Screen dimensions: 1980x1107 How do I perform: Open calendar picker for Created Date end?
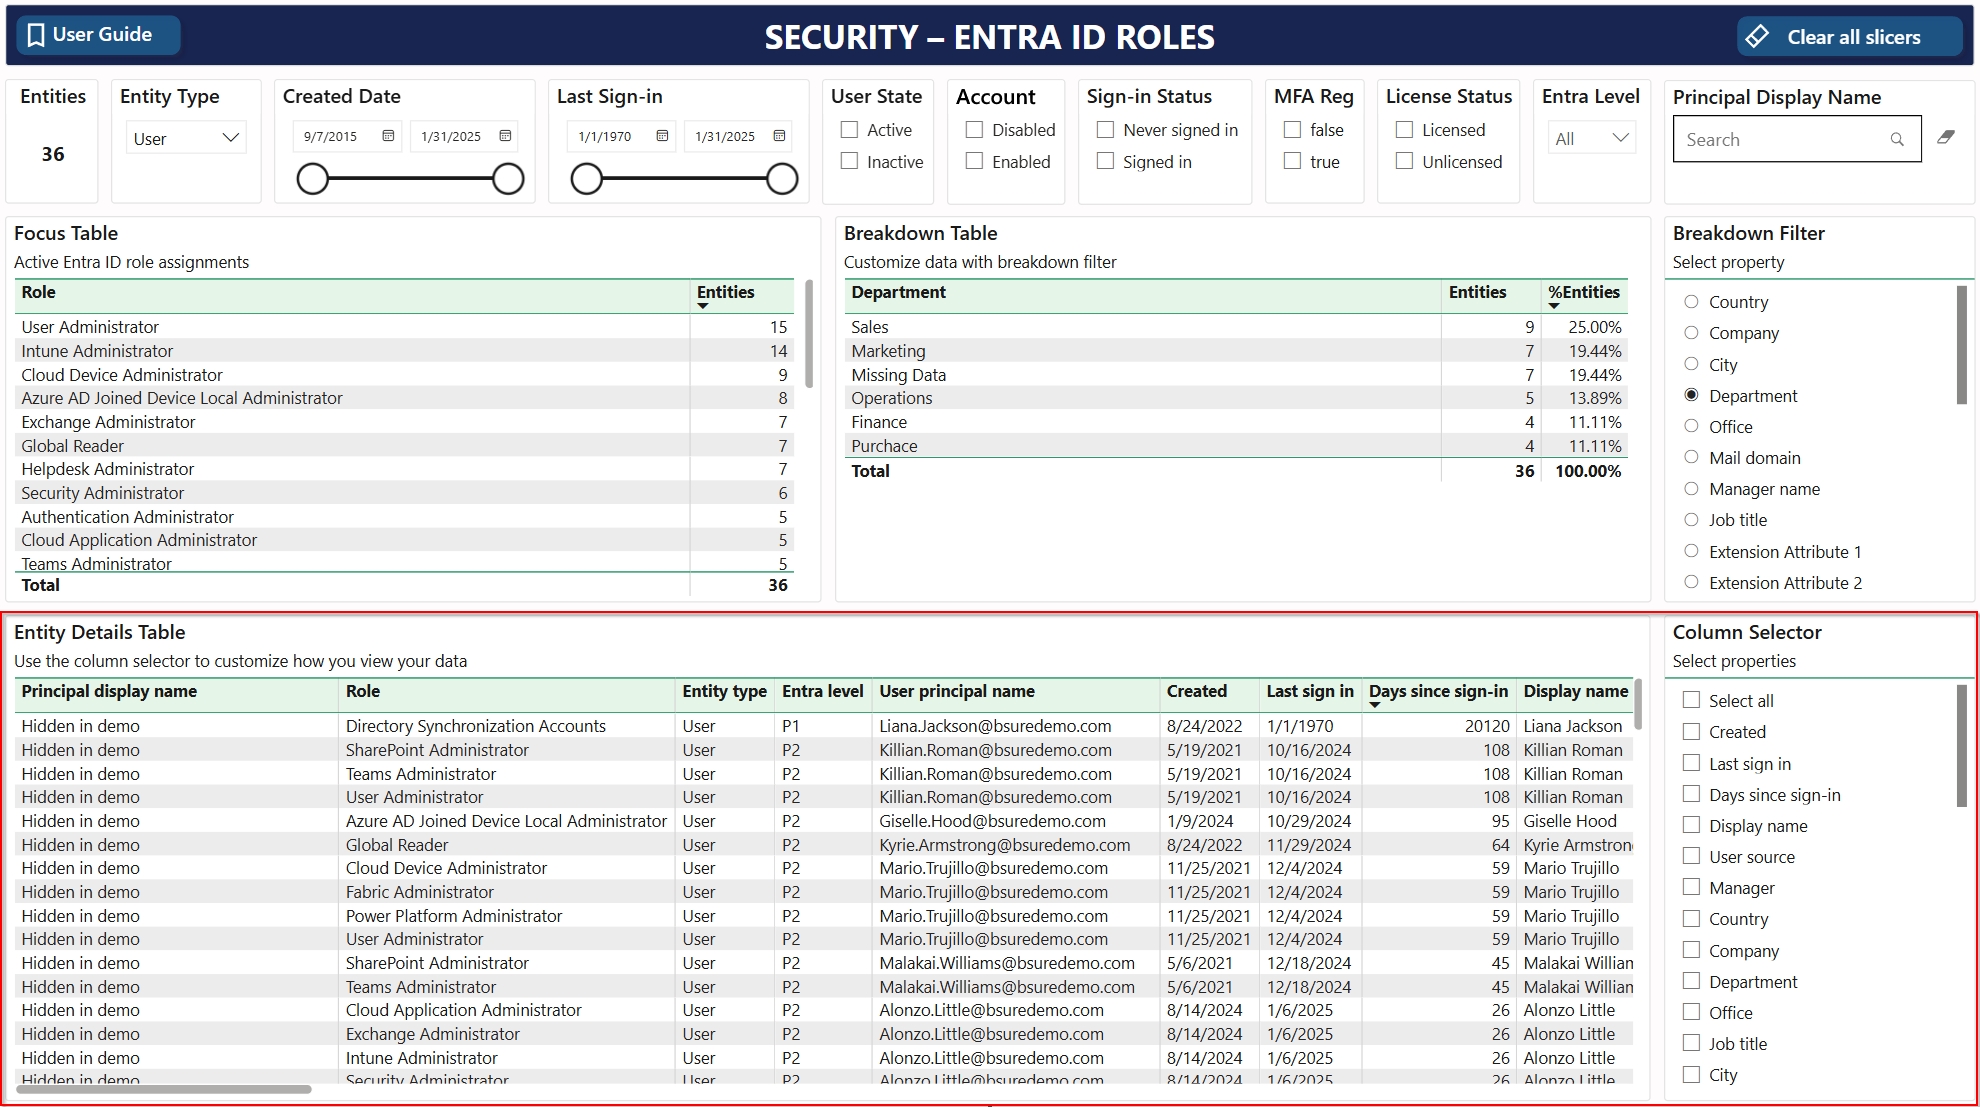(505, 136)
